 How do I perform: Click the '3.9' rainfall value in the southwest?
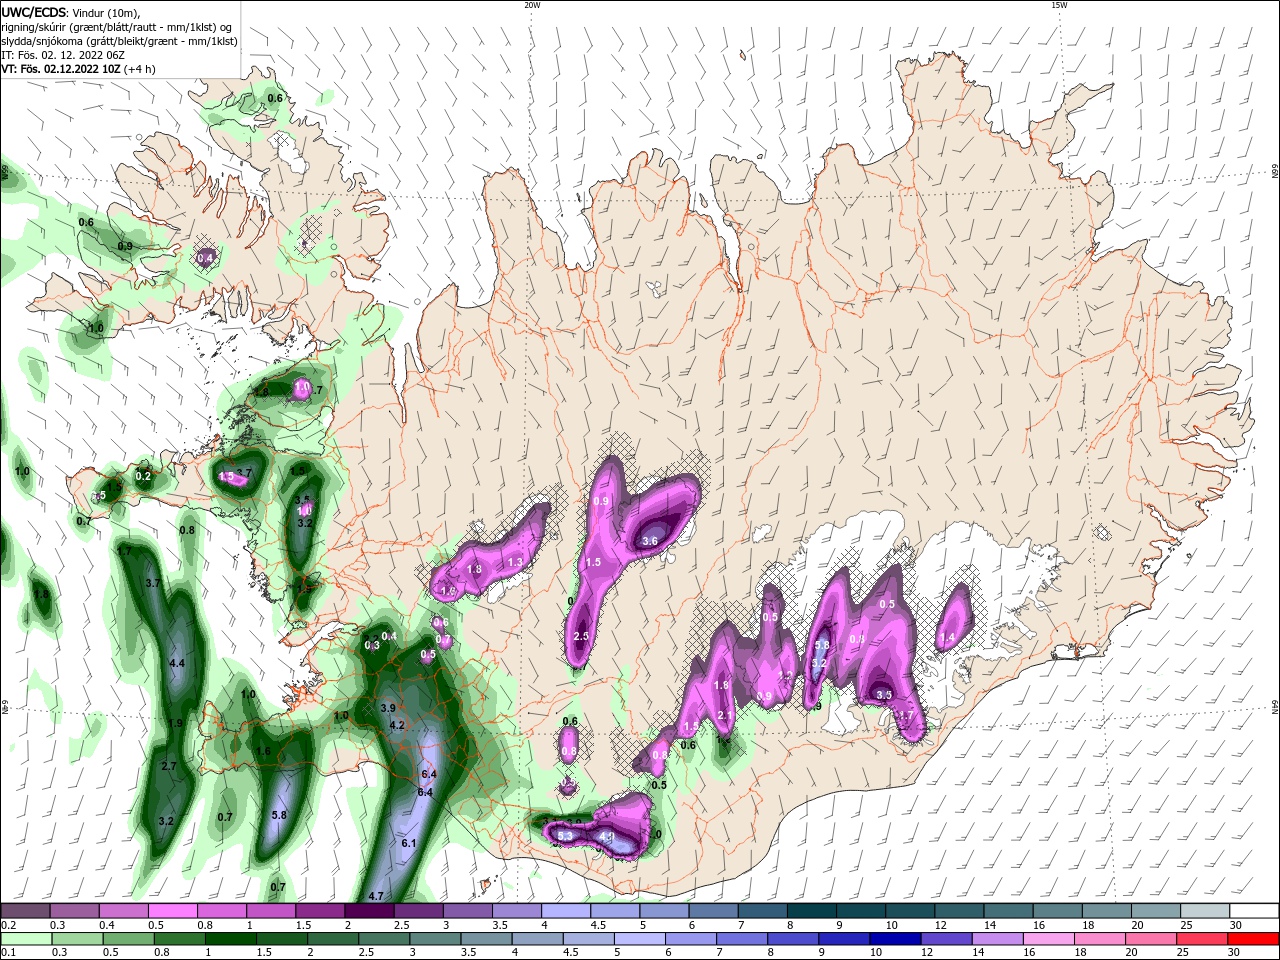[389, 708]
